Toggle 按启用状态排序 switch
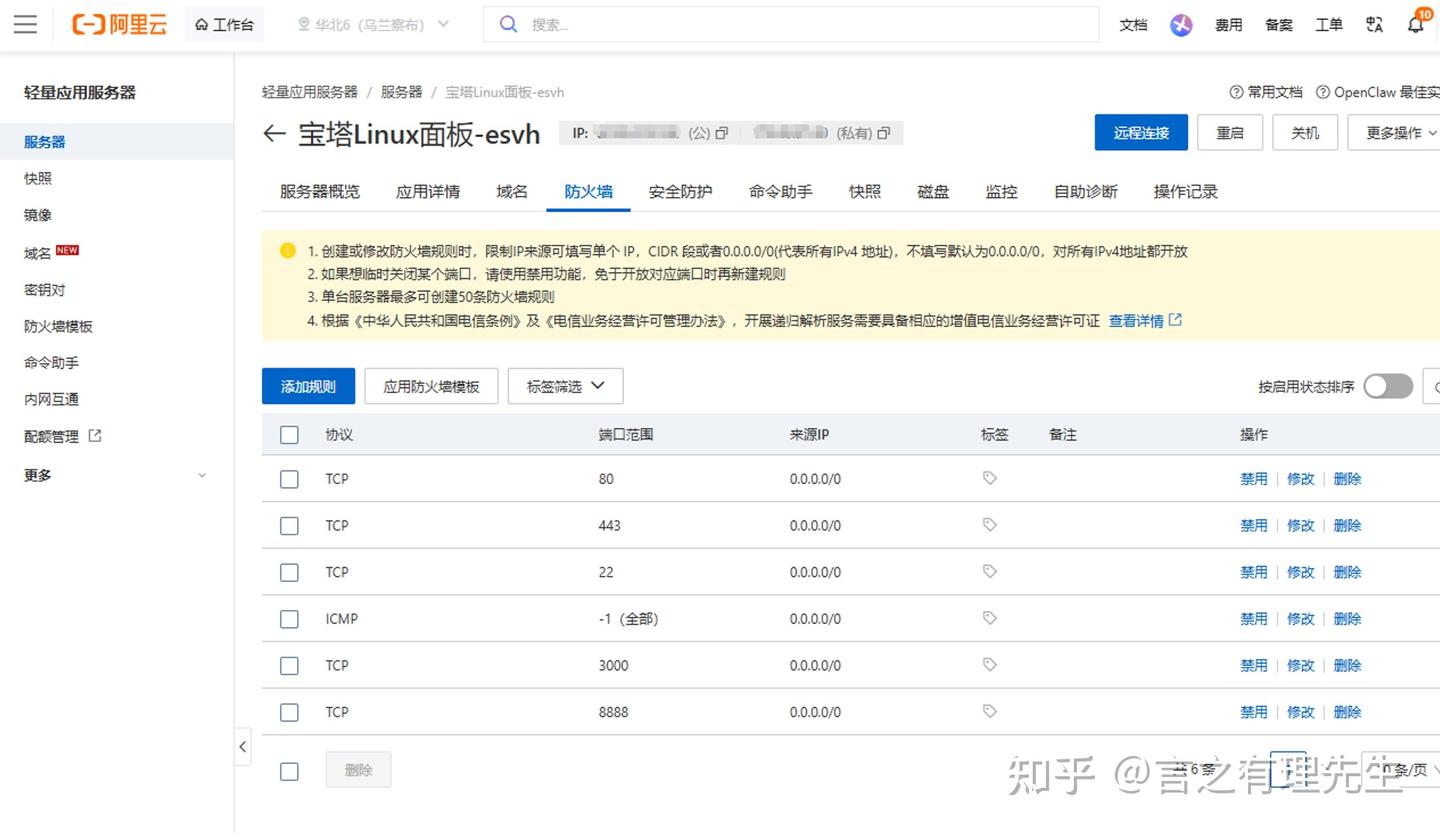 tap(1388, 386)
